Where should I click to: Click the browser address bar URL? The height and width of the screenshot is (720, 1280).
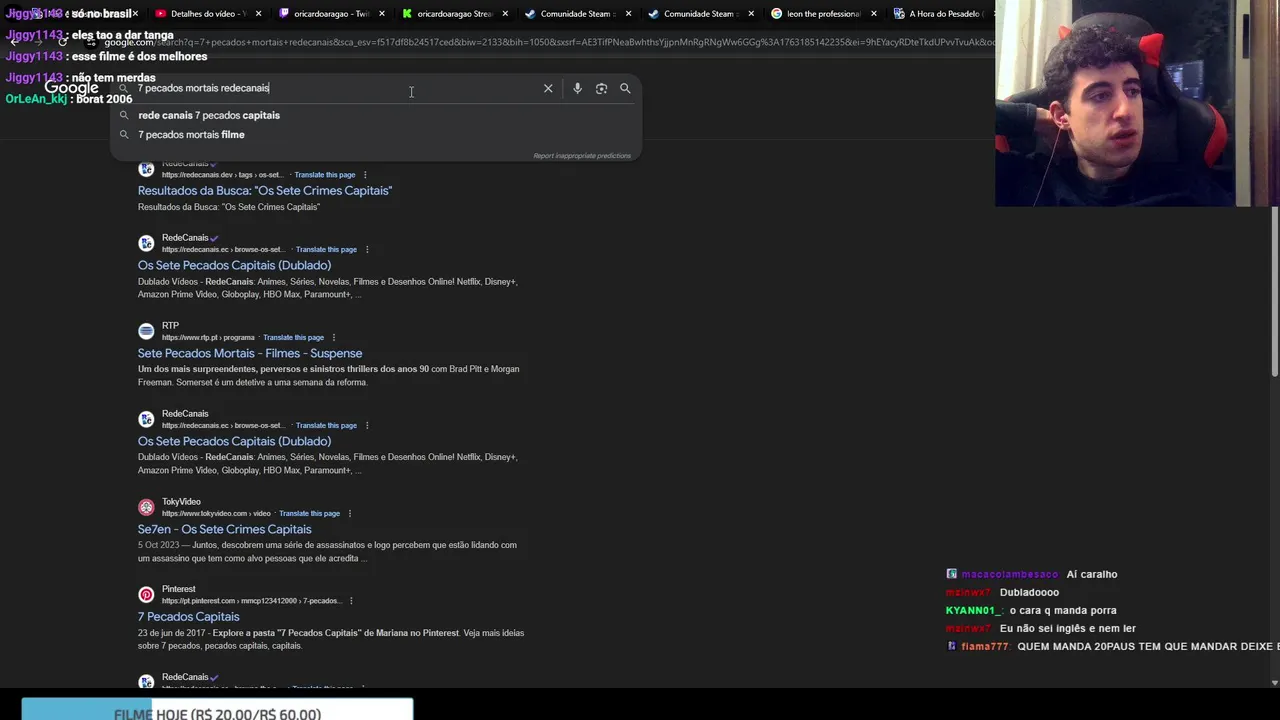(550, 42)
